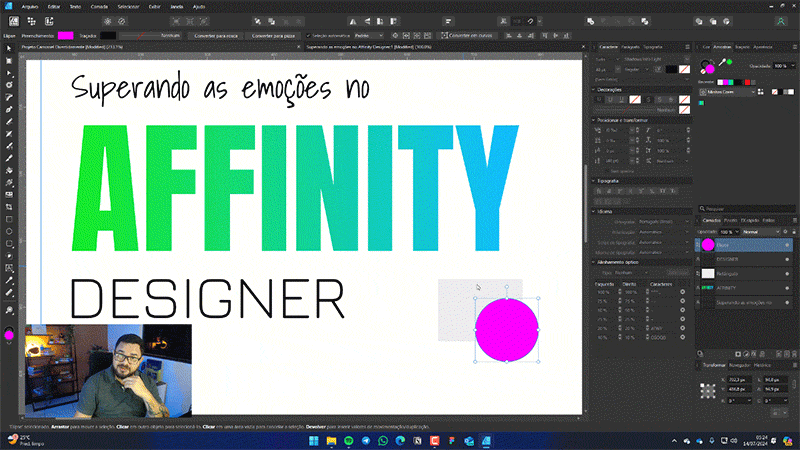
Task: Click the Converter em curvas button
Action: coord(467,36)
